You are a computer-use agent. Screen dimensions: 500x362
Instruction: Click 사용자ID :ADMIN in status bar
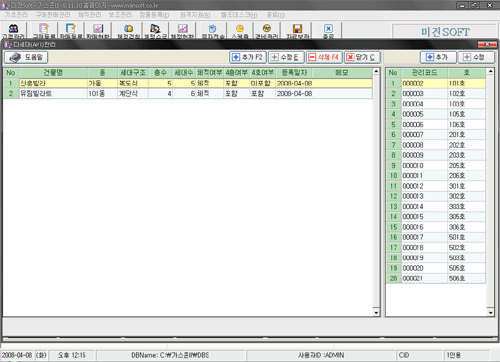click(x=321, y=355)
